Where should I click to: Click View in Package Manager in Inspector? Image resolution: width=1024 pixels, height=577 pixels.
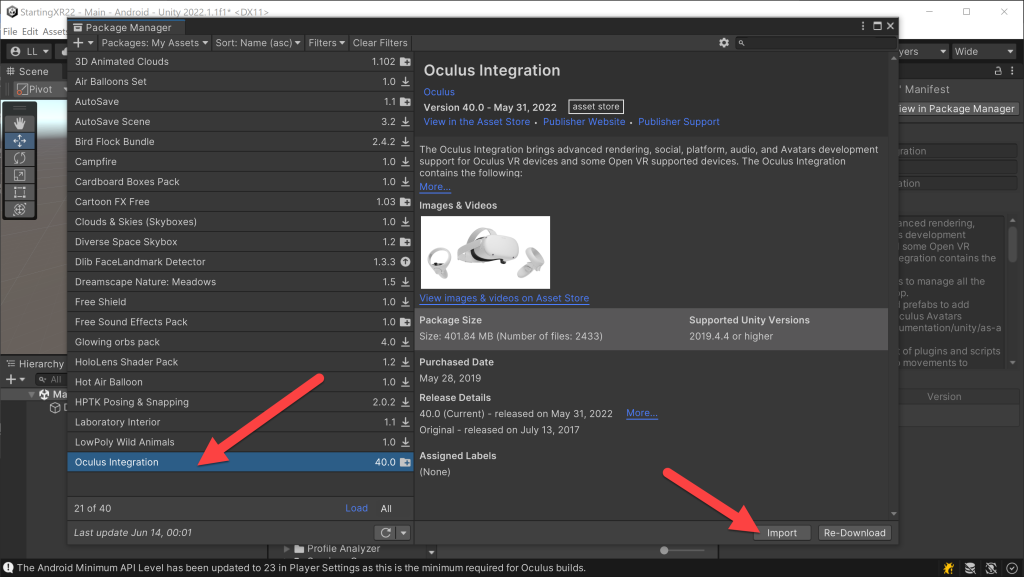point(957,108)
